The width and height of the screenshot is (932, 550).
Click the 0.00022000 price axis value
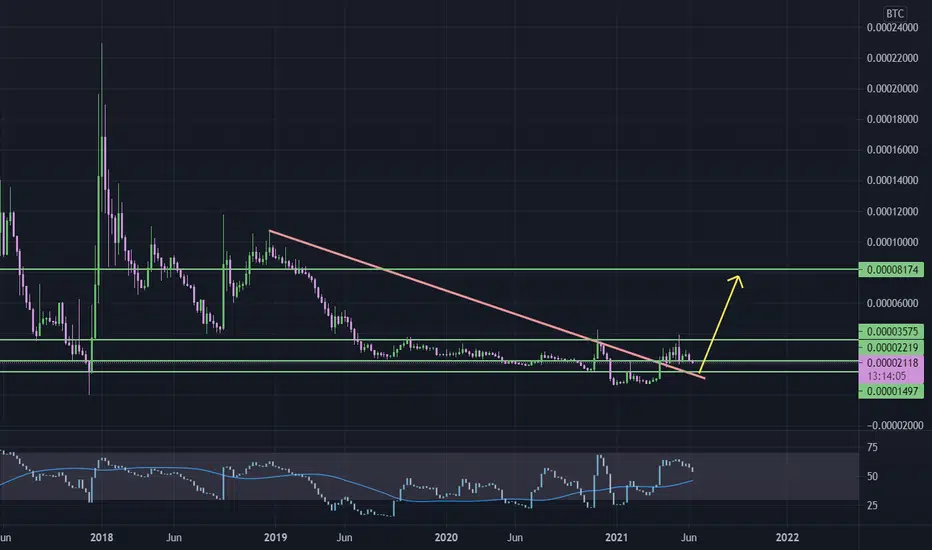pos(892,58)
